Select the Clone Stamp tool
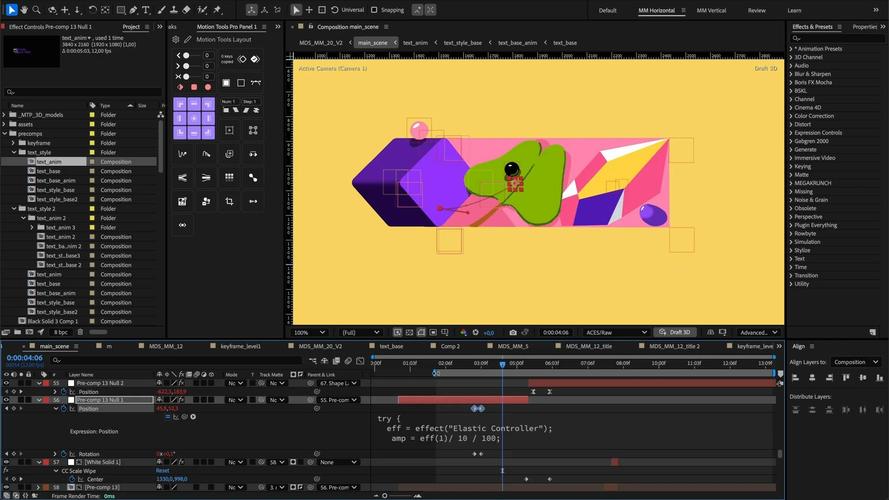Viewport: 889px width, 500px height. point(173,10)
